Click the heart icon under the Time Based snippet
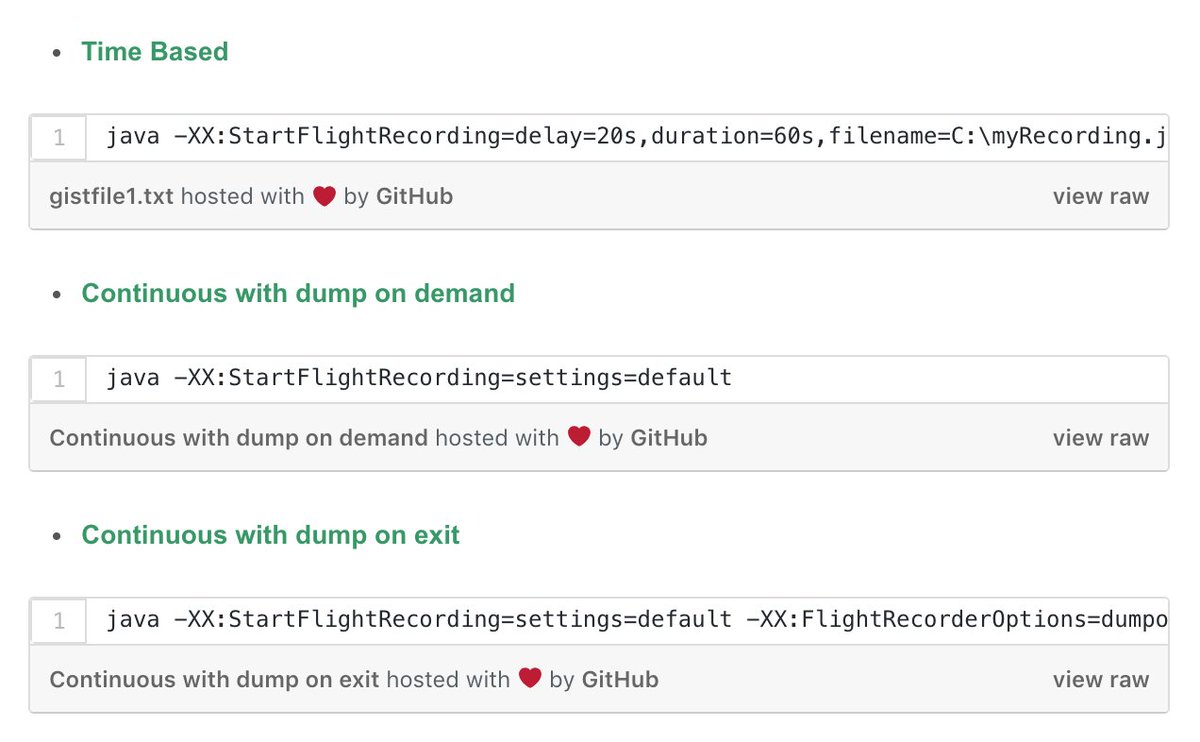This screenshot has width=1200, height=742. (323, 197)
